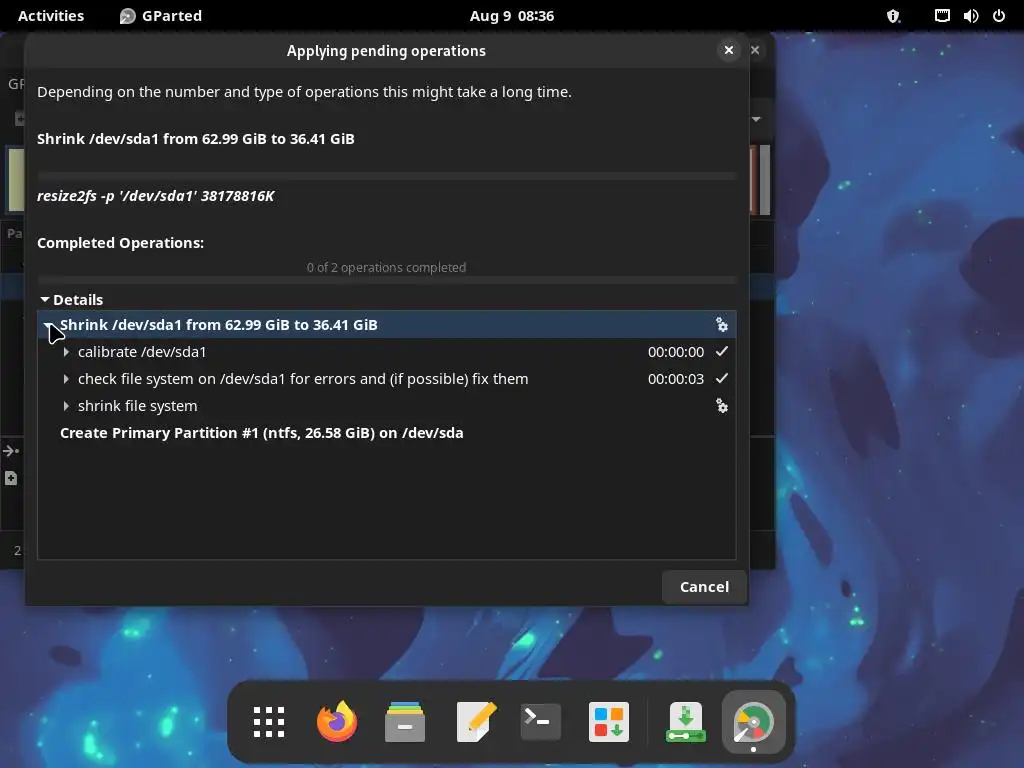Click the new partition icon in GParted sidebar
This screenshot has width=1024, height=768.
tap(11, 478)
